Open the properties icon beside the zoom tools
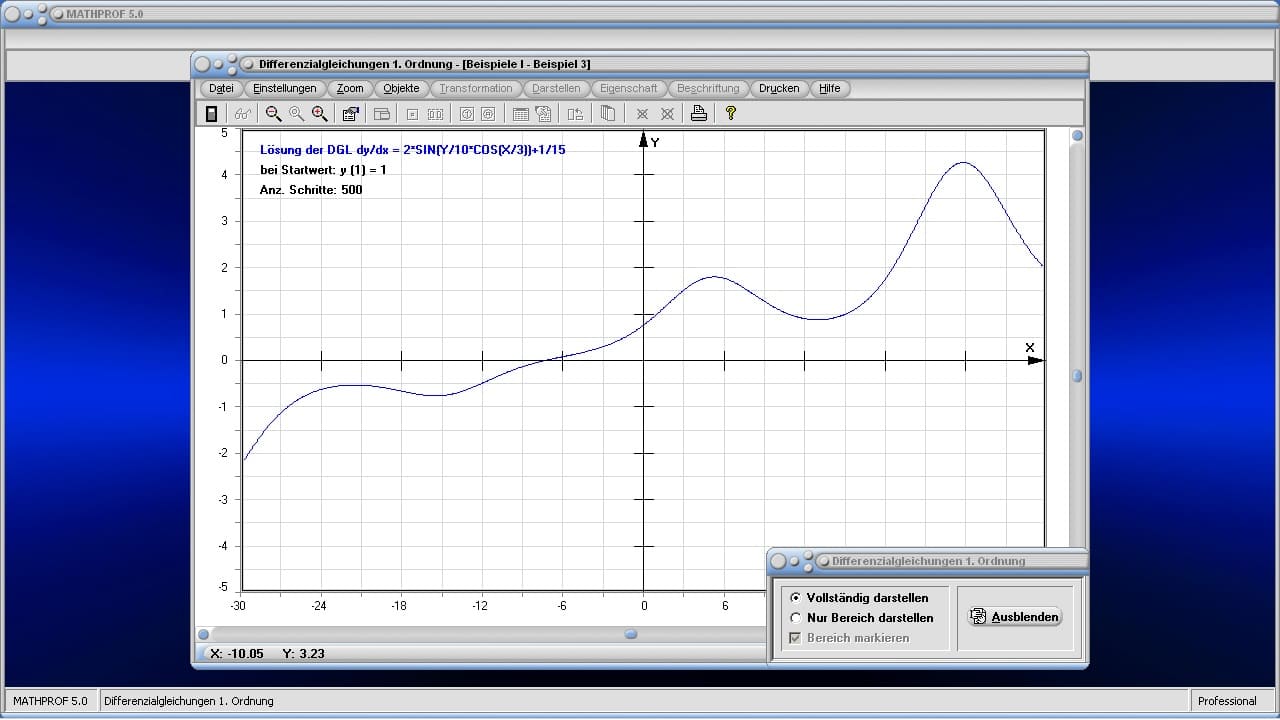 point(350,114)
